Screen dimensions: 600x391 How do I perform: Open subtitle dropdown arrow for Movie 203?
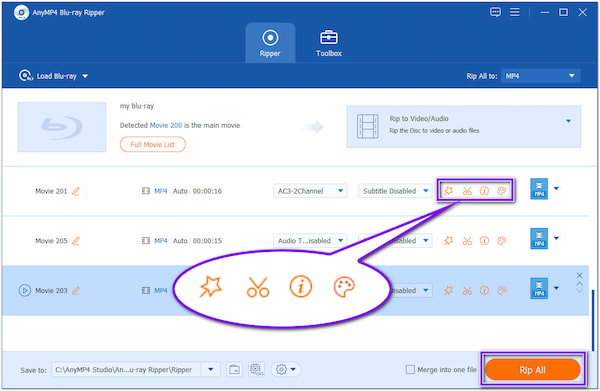426,290
